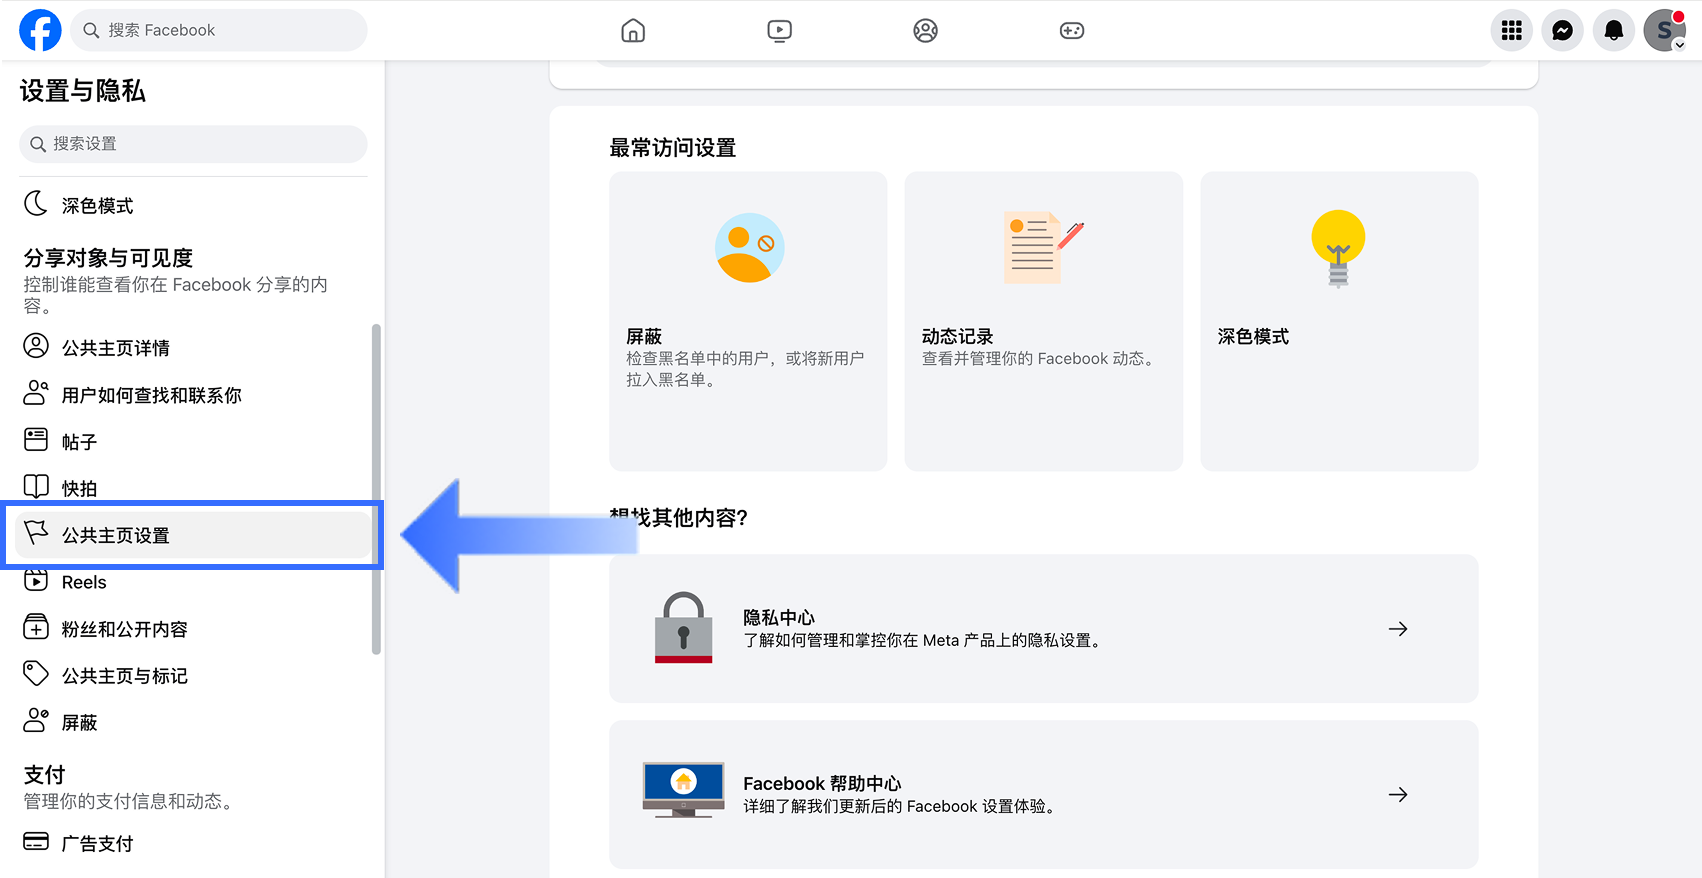This screenshot has width=1702, height=878.
Task: Select 深色模式 in the sidebar
Action: coord(193,205)
